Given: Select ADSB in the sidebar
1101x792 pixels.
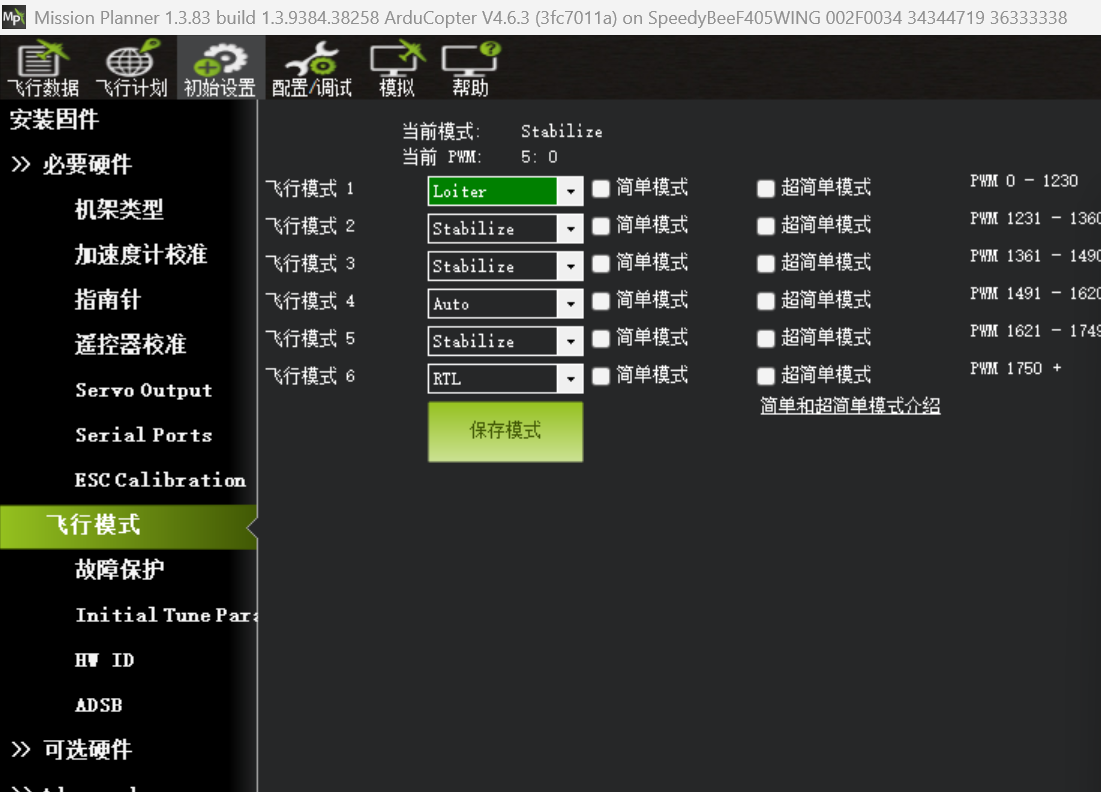Looking at the screenshot, I should (99, 704).
